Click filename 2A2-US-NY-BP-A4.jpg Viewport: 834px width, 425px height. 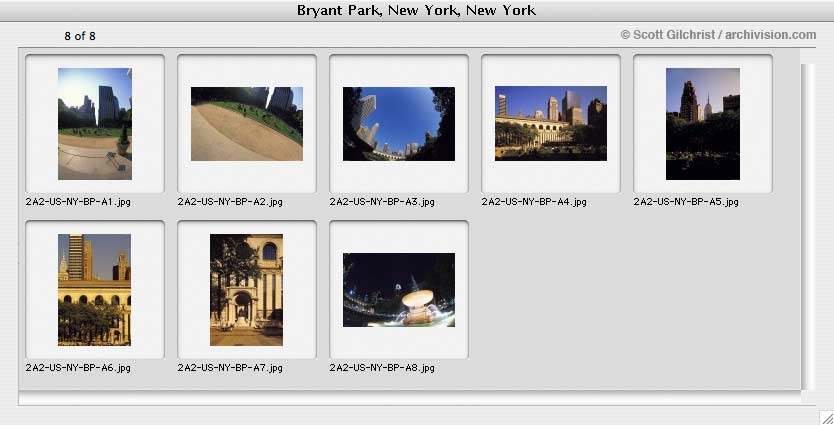click(534, 202)
